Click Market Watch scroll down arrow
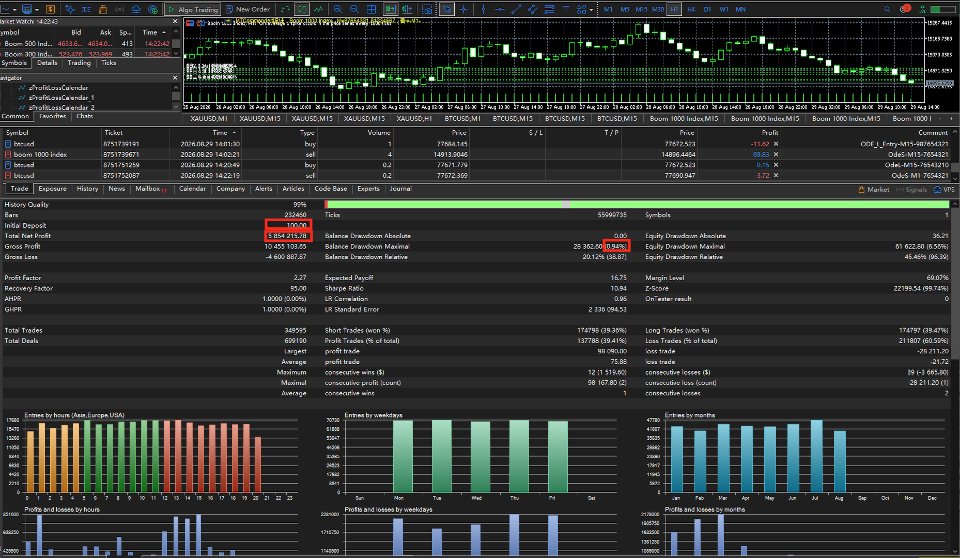960x558 pixels. tap(176, 53)
